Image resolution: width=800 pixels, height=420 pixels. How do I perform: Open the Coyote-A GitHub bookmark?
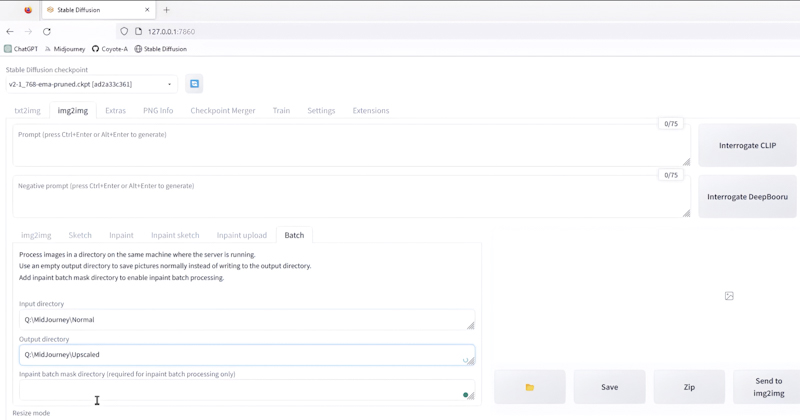click(x=110, y=49)
